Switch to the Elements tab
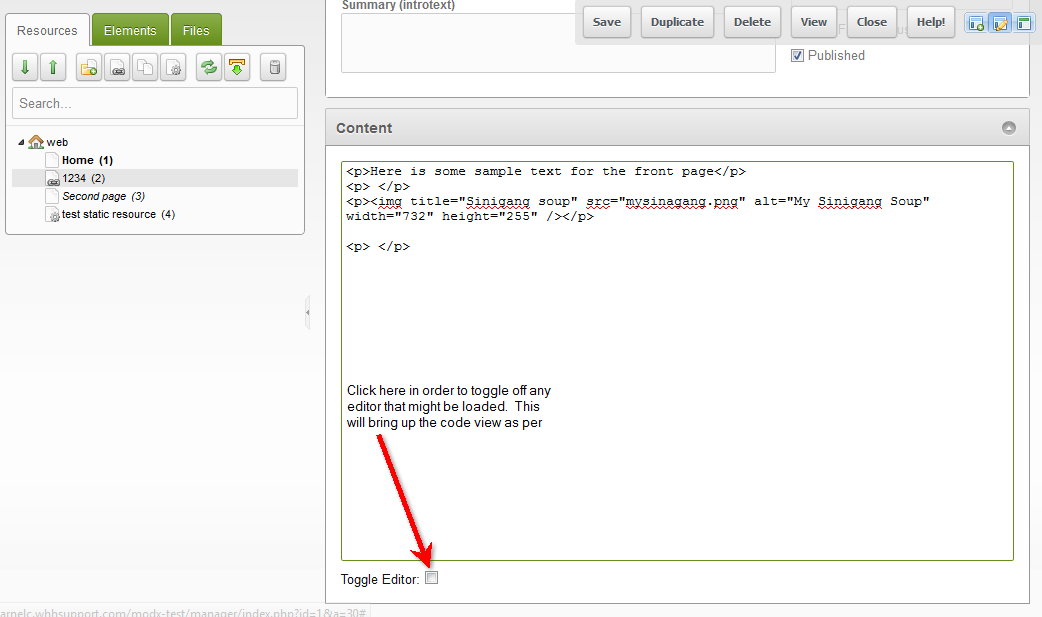 [x=130, y=30]
